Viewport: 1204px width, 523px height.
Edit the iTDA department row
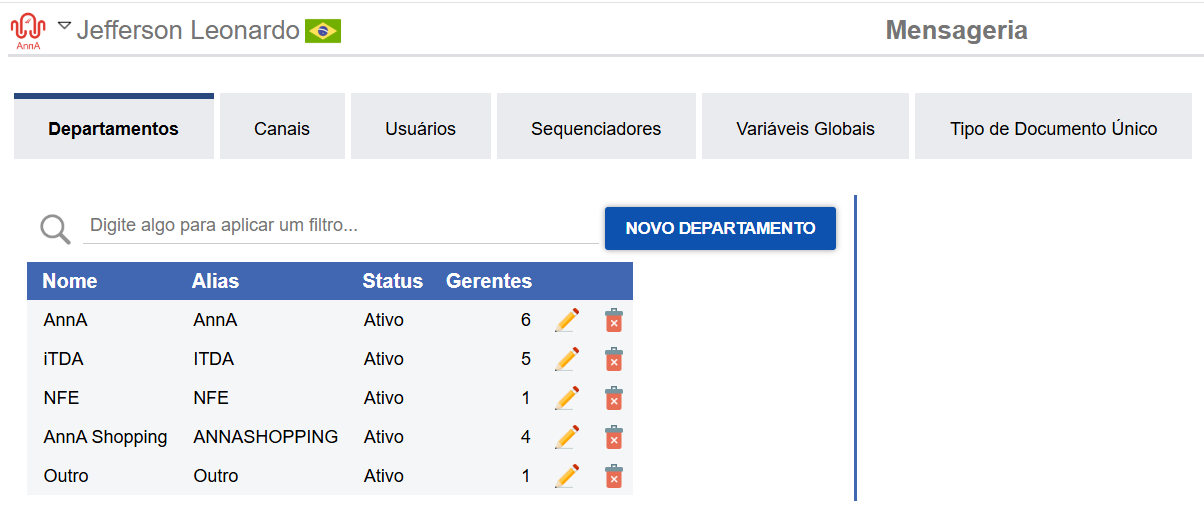pos(567,359)
